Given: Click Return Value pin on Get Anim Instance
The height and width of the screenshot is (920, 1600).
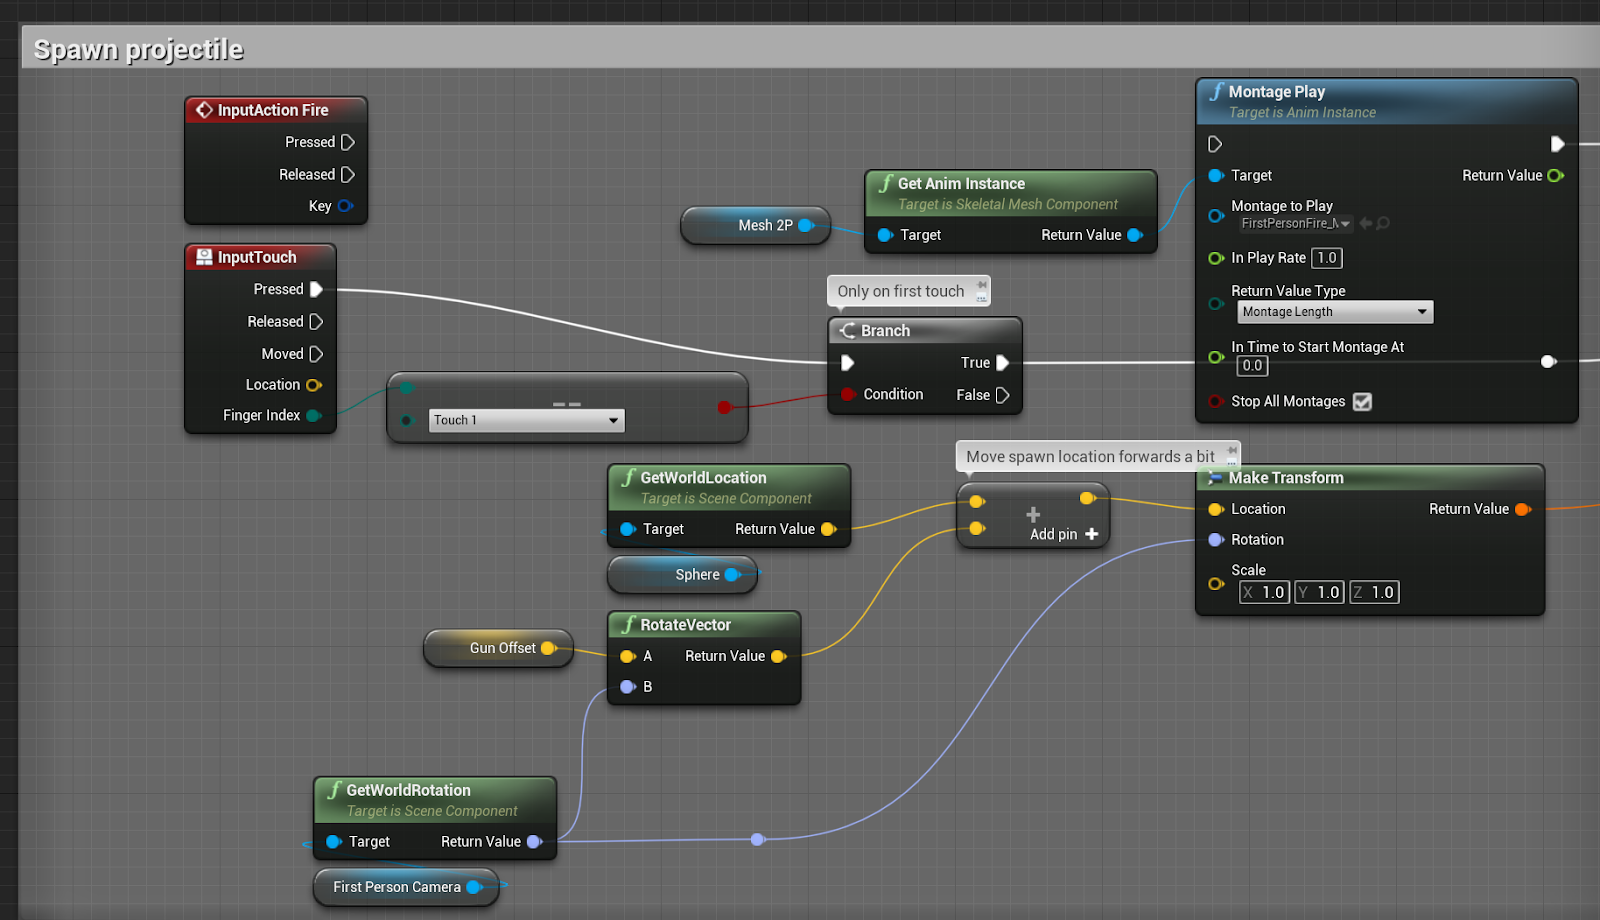Looking at the screenshot, I should tap(1134, 235).
